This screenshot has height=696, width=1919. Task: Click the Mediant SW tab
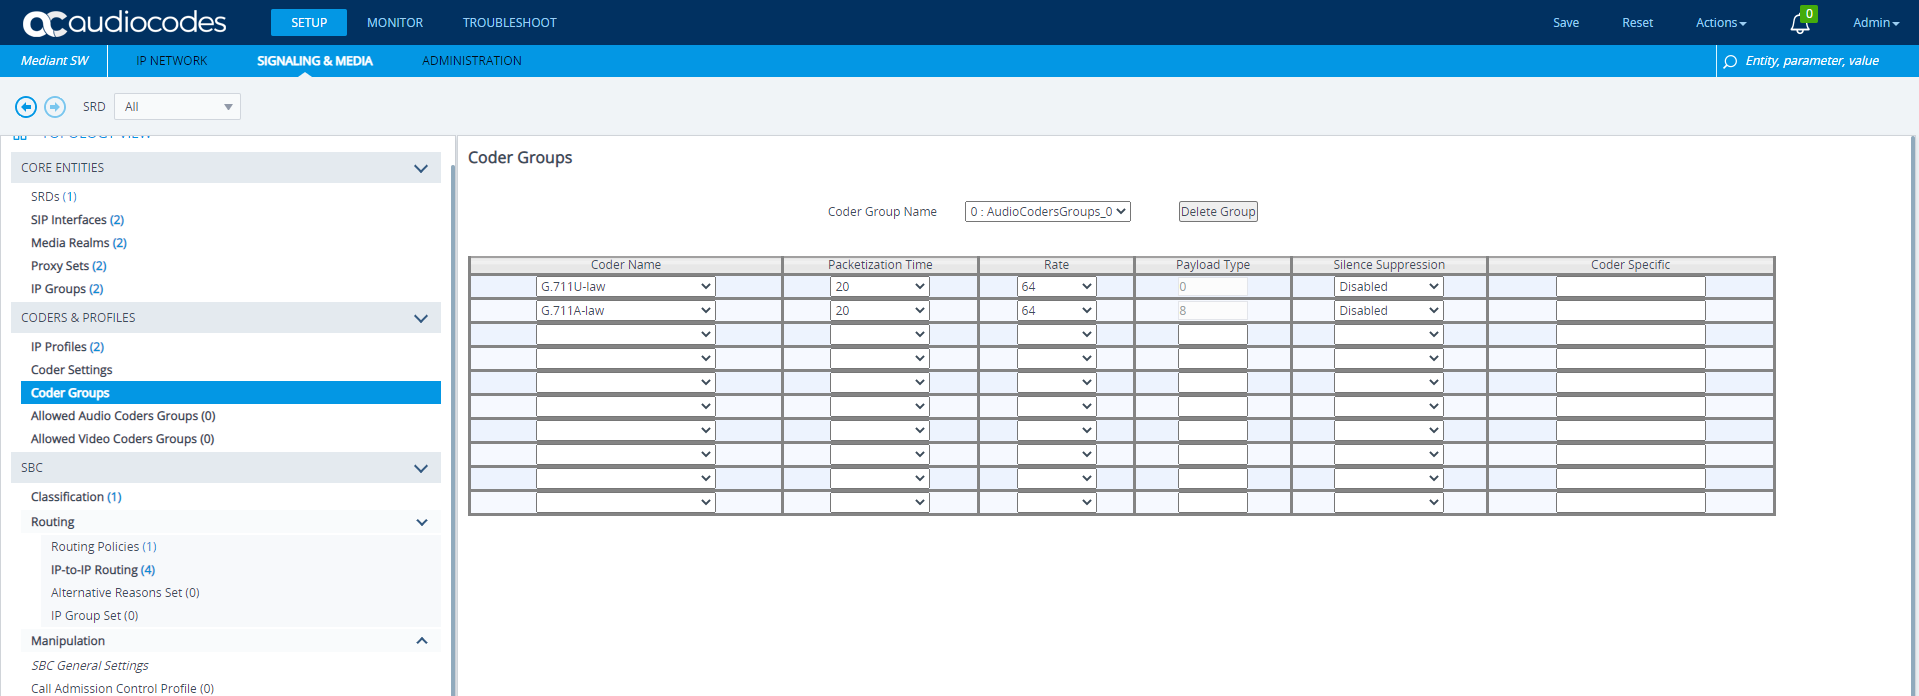55,61
